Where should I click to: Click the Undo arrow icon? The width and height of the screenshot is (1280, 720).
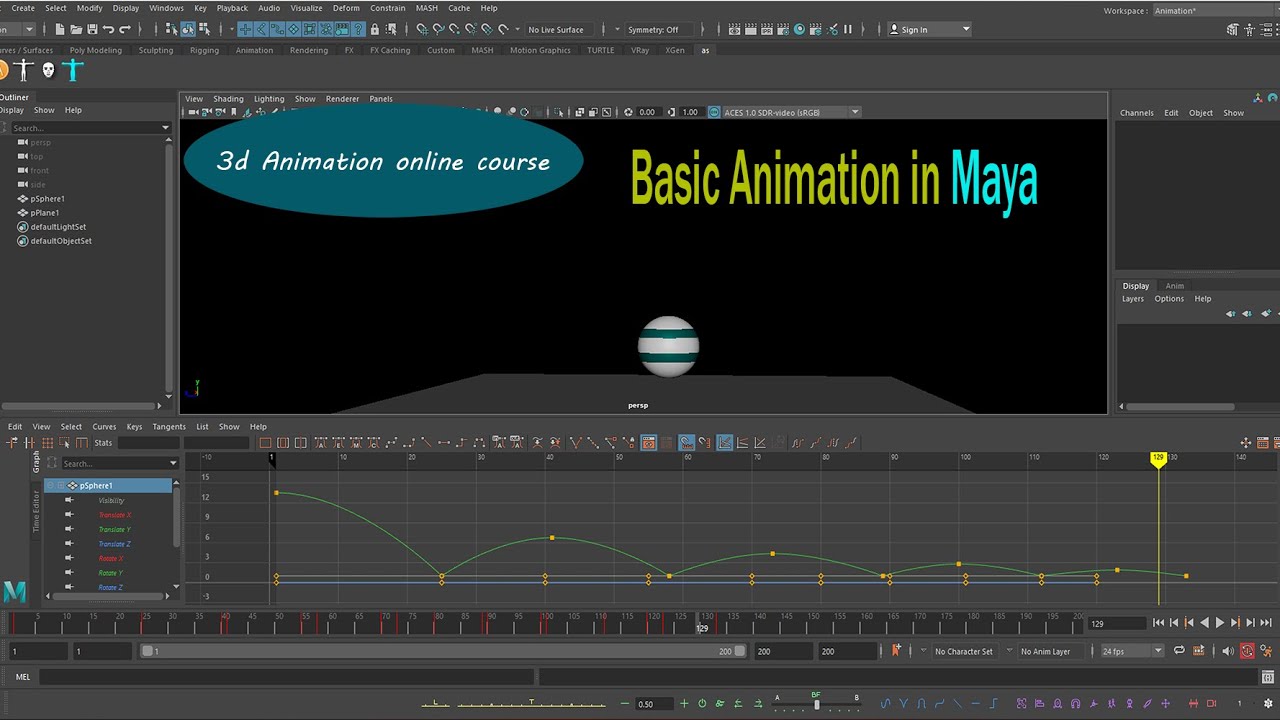[x=108, y=30]
